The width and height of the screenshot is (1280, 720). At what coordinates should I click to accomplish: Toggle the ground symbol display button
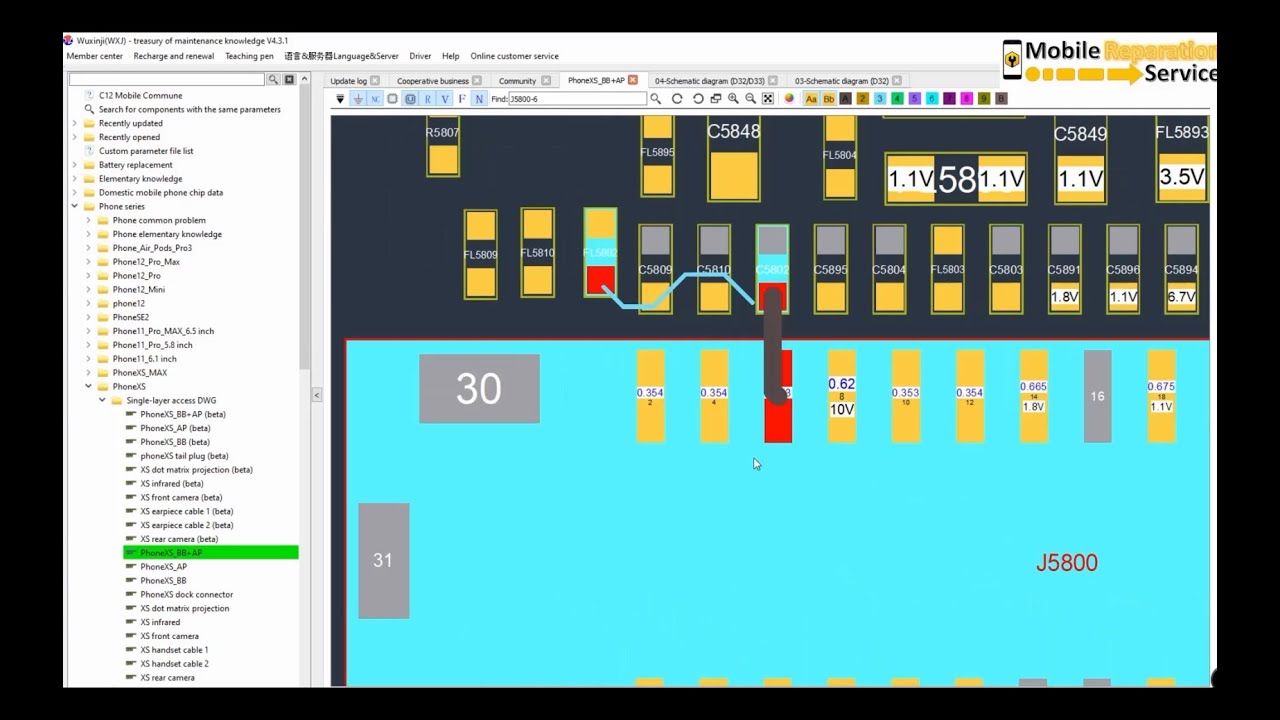(357, 99)
